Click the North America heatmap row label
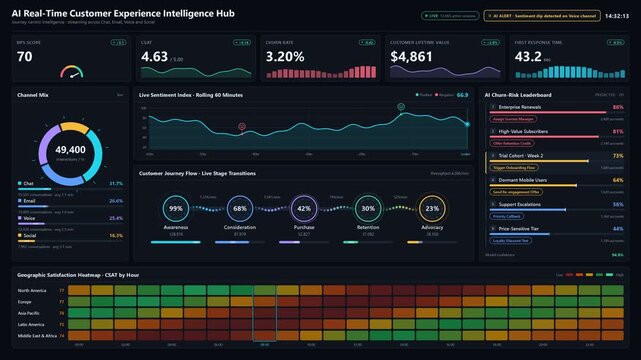 click(32, 291)
